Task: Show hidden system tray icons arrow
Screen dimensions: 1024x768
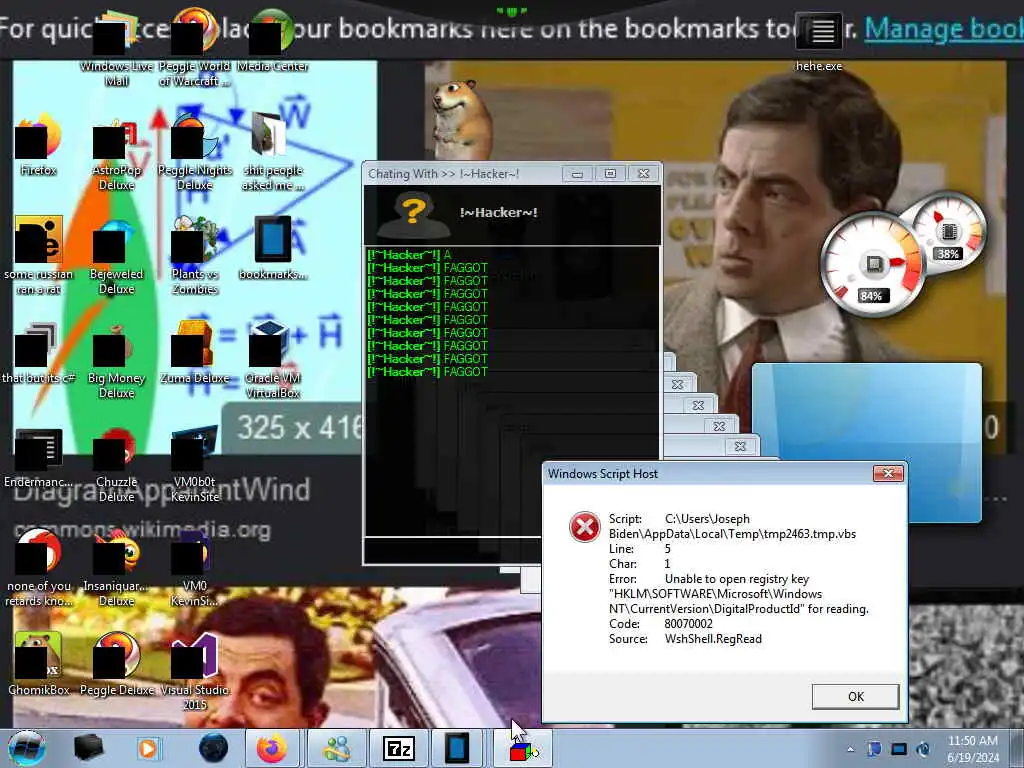Action: [850, 749]
